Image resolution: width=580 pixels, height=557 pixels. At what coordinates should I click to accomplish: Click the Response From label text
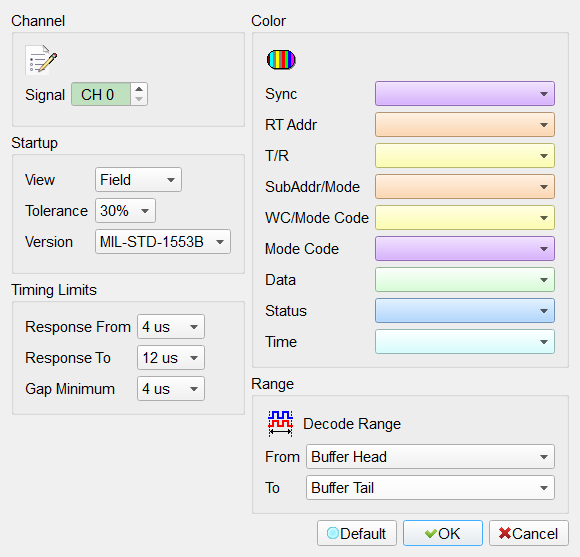[x=78, y=327]
